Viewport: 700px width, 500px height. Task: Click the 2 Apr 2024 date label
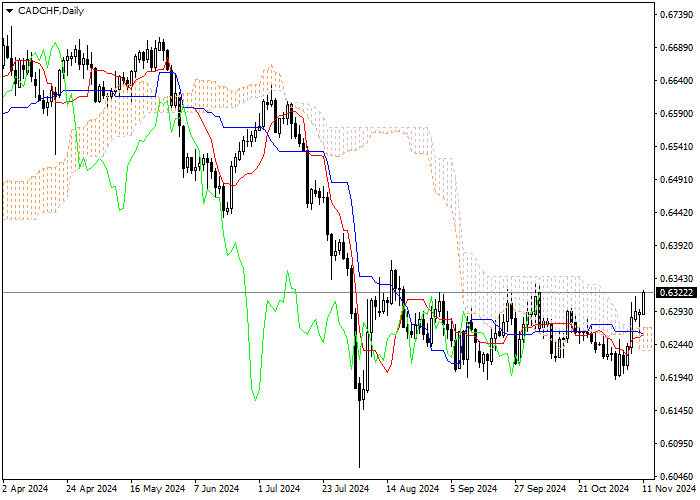pyautogui.click(x=25, y=489)
